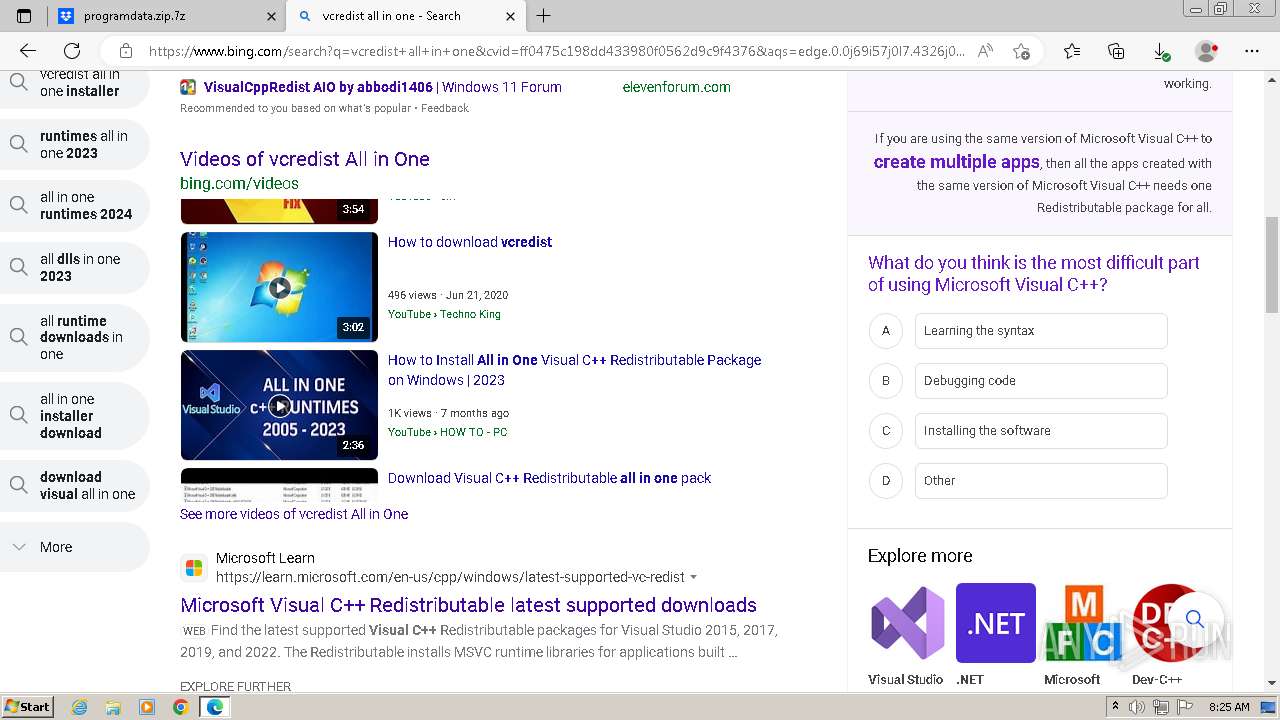The height and width of the screenshot is (720, 1280).
Task: Click create multiple apps link
Action: [x=956, y=162]
